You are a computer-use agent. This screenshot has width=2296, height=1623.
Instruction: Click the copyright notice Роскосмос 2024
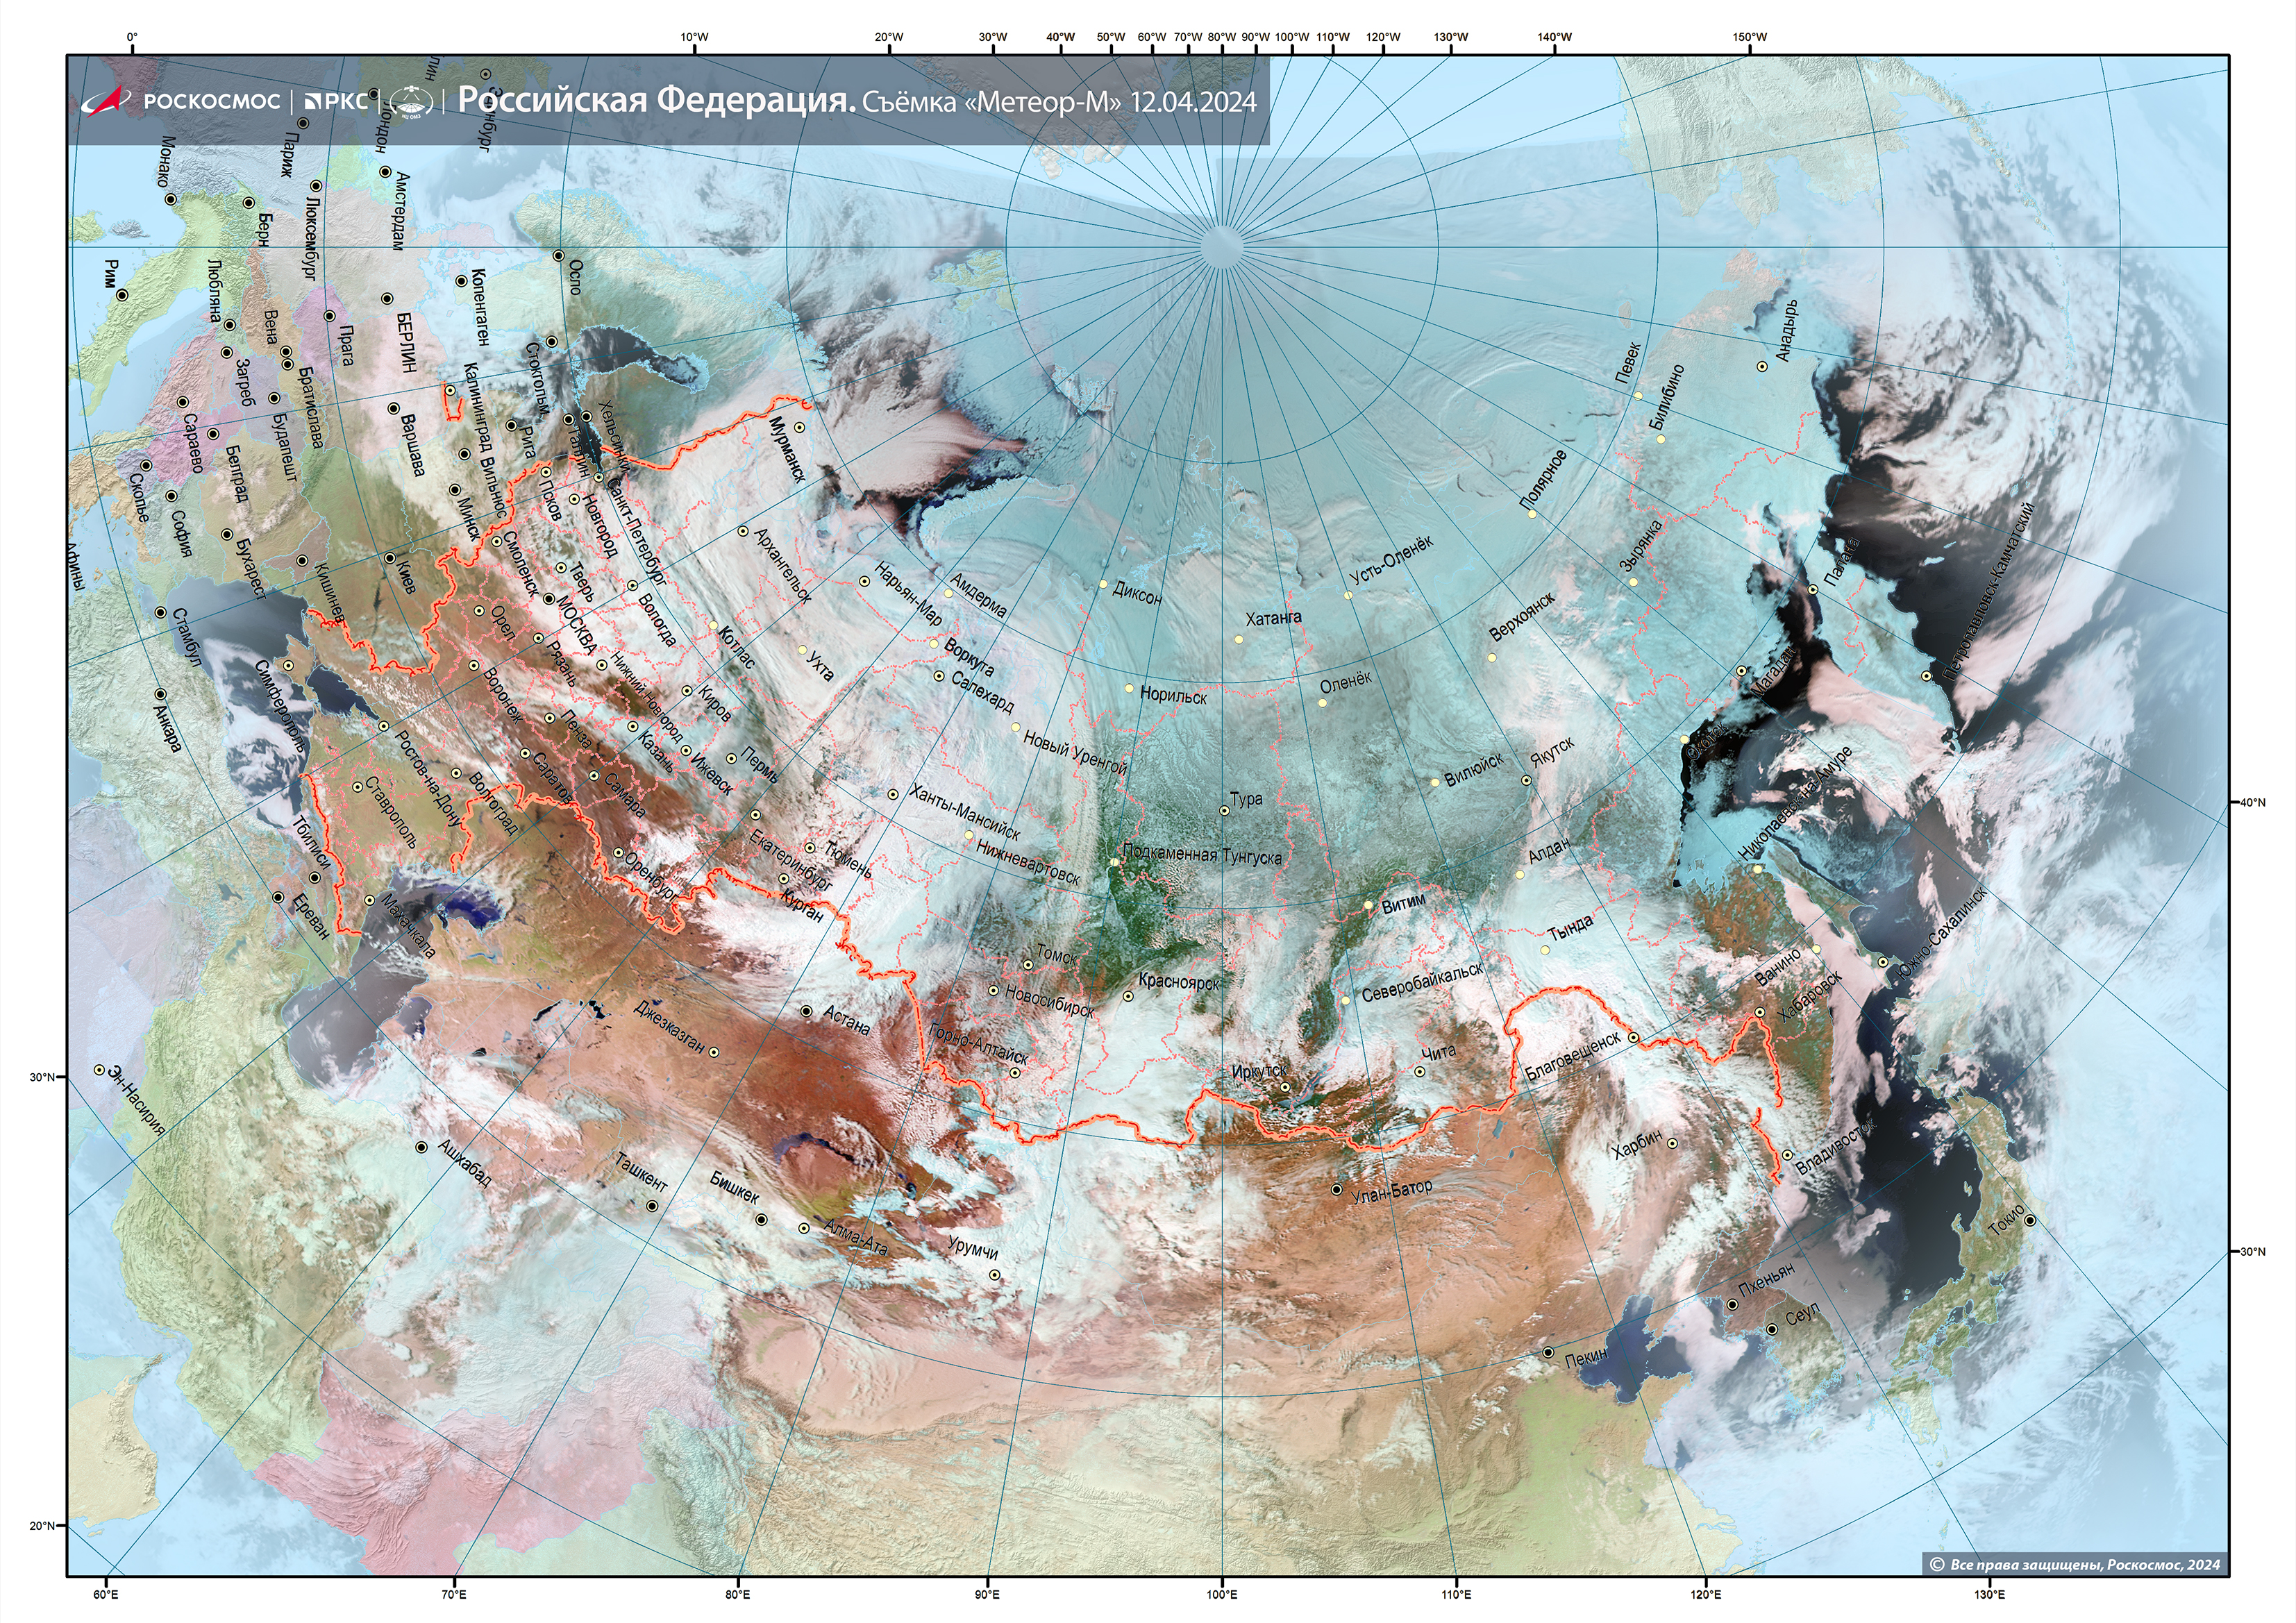(x=2074, y=1564)
